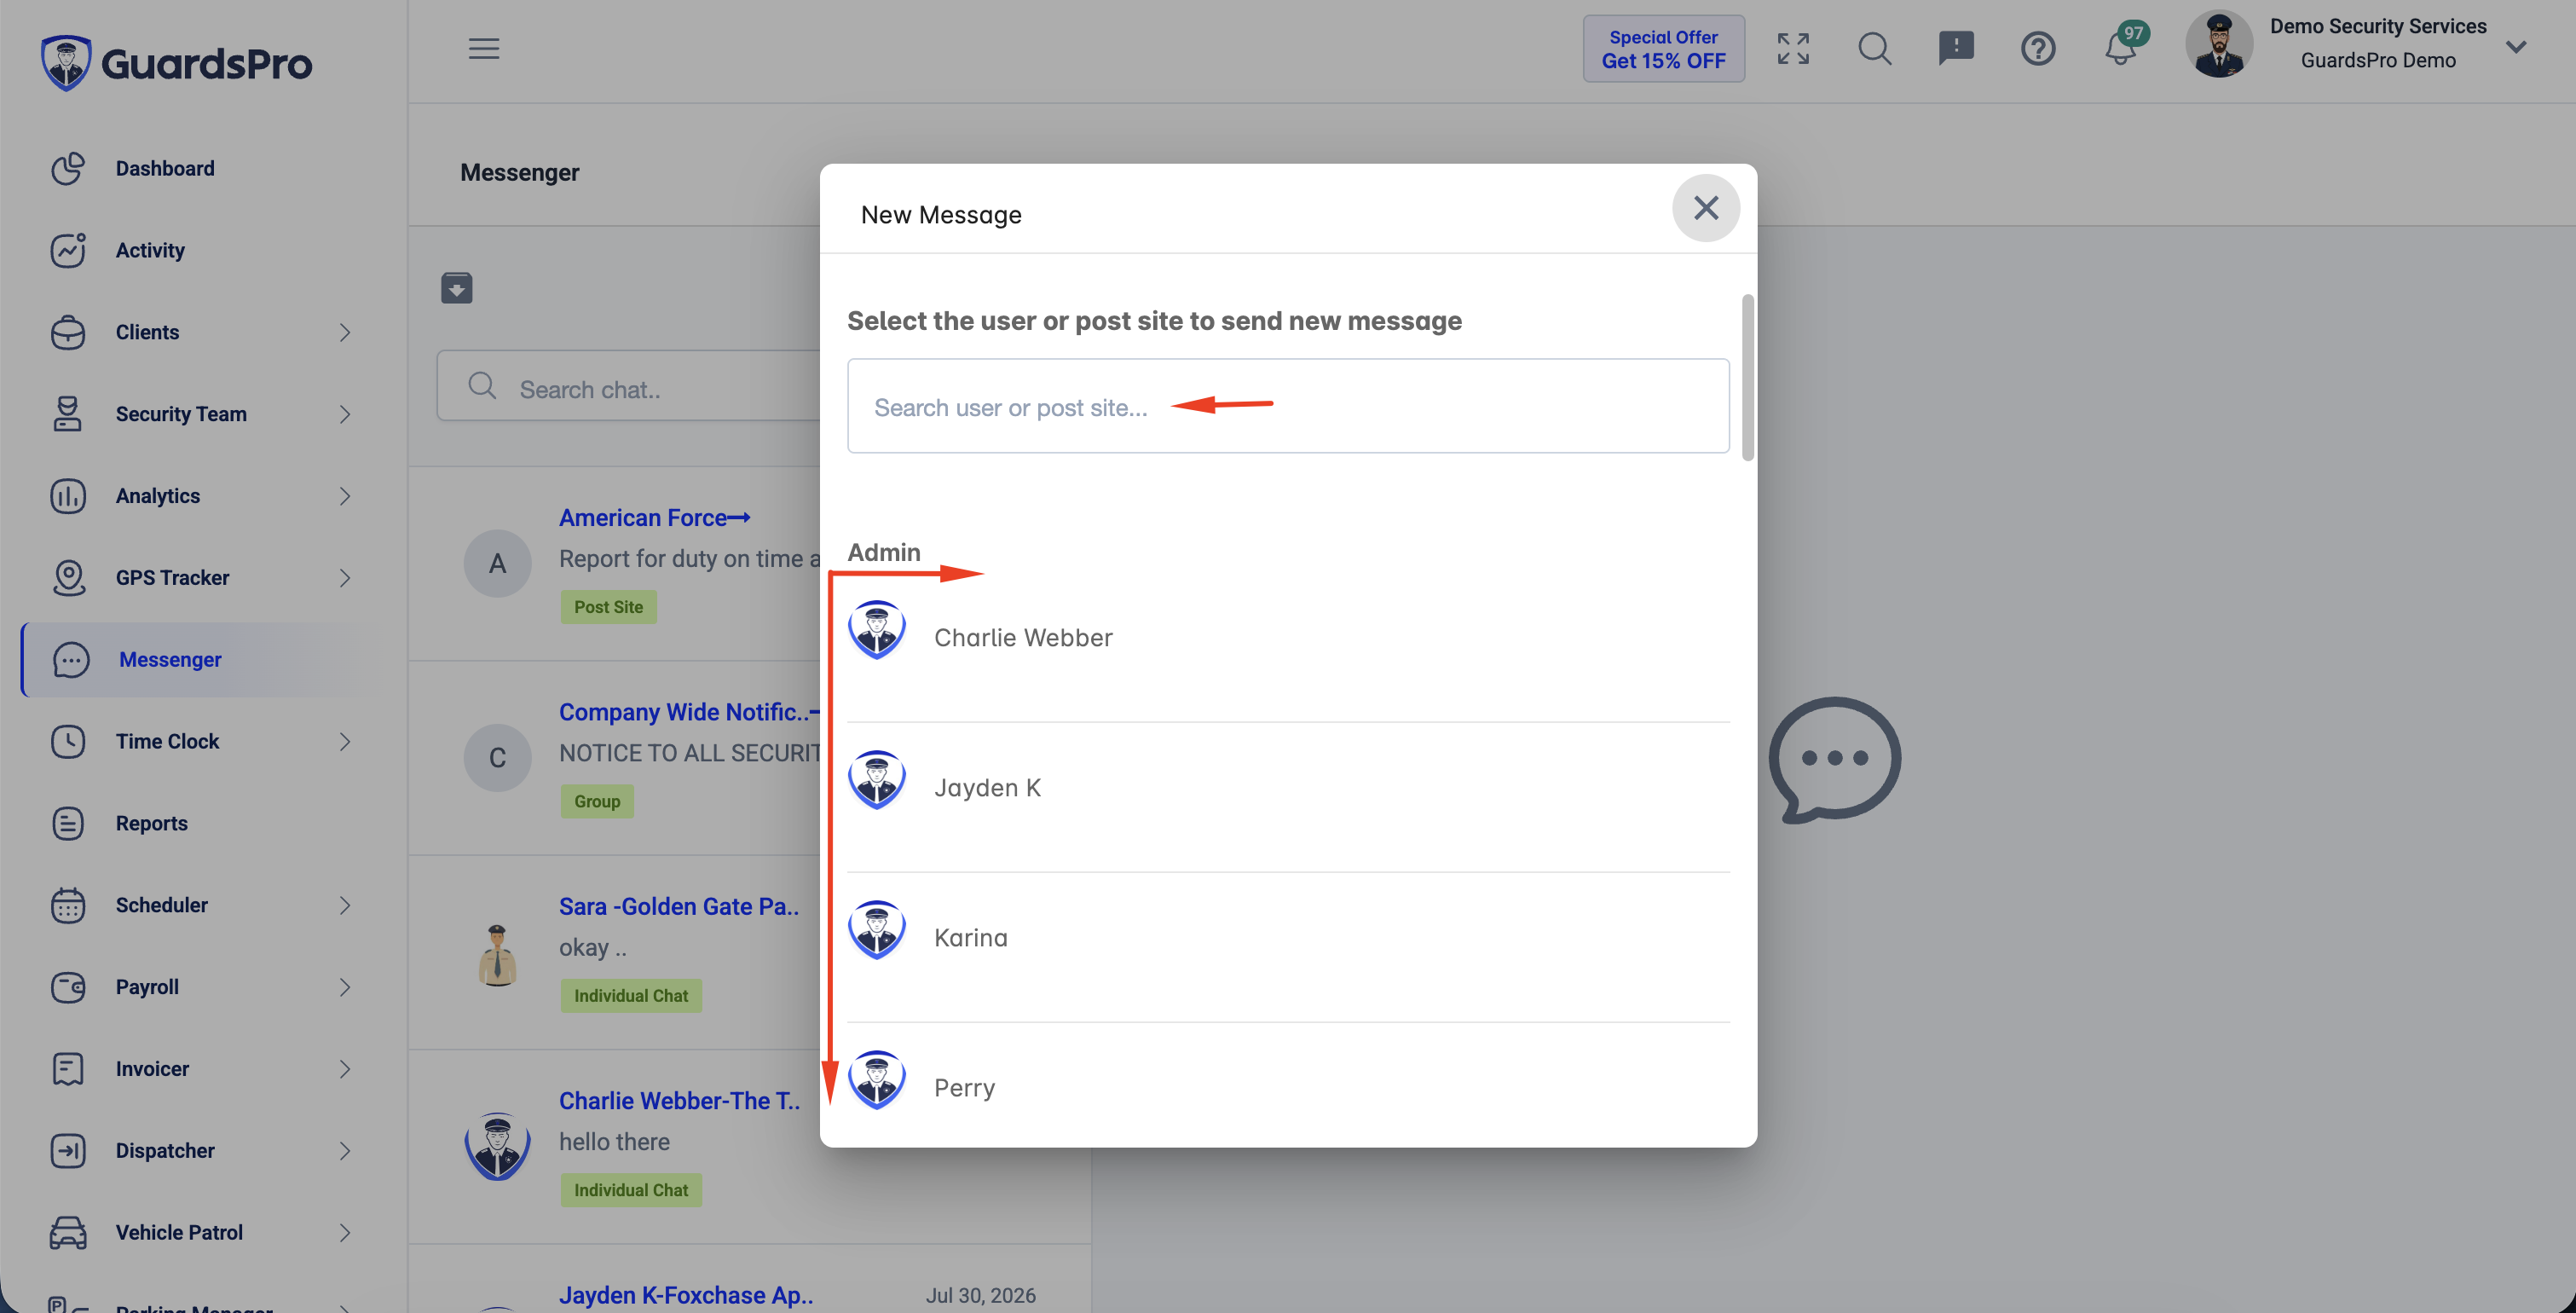Click the GuardsPro logo
This screenshot has width=2576, height=1313.
[x=176, y=62]
